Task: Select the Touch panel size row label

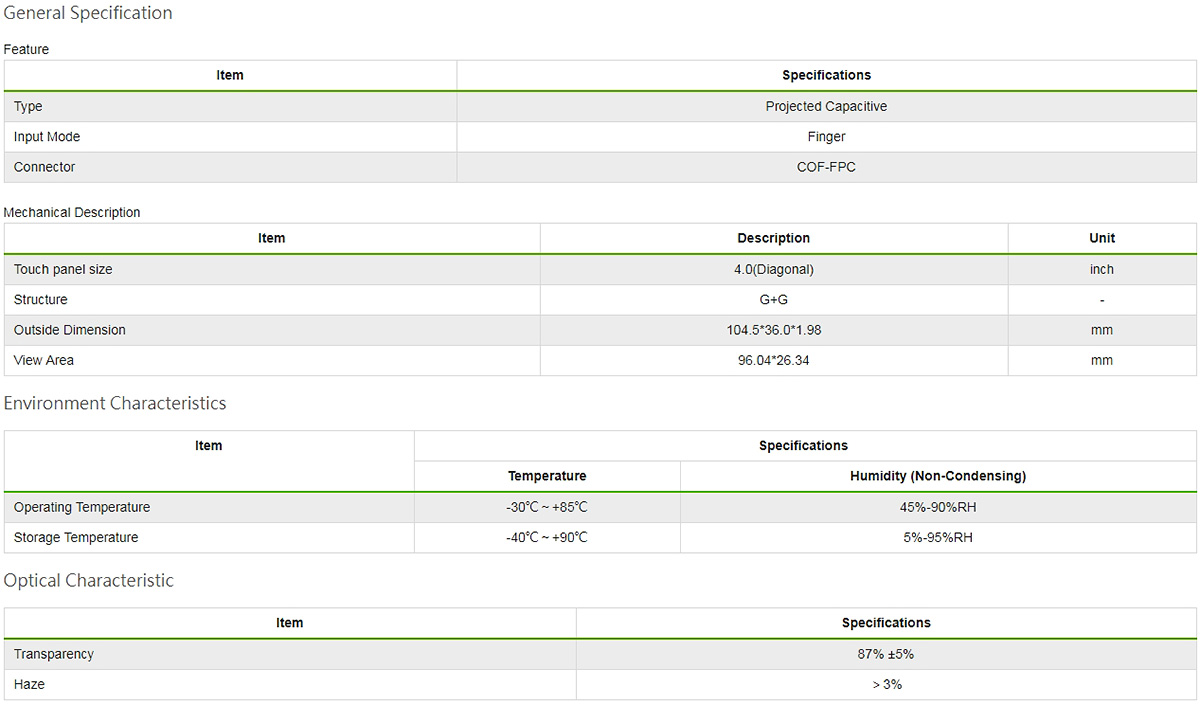Action: [63, 270]
